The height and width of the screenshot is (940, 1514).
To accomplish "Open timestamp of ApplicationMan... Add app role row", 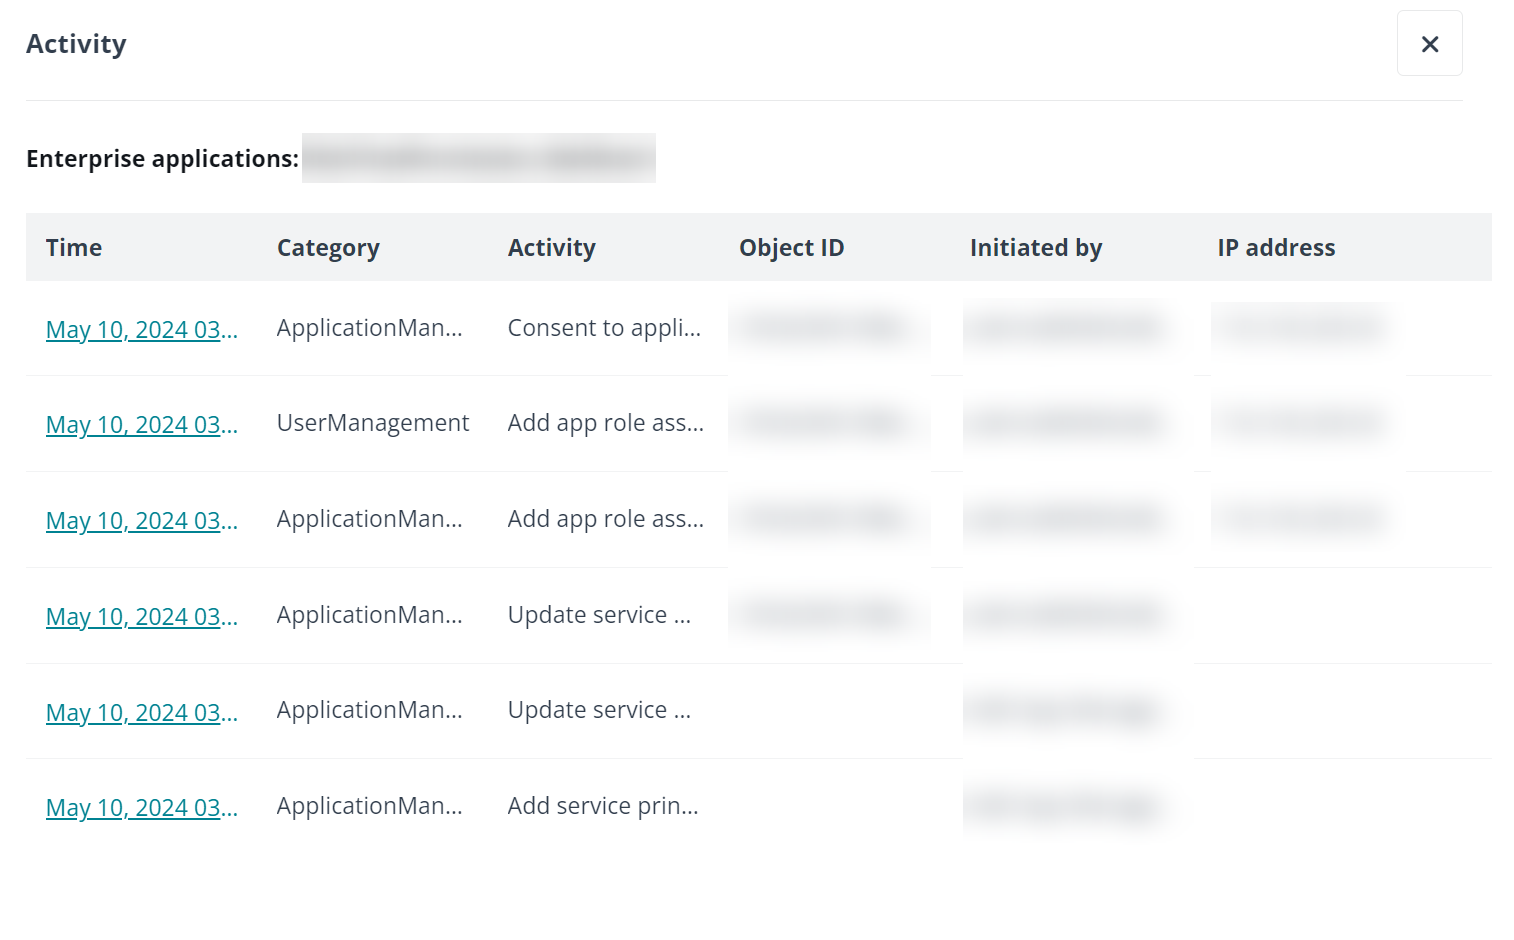I will click(141, 521).
